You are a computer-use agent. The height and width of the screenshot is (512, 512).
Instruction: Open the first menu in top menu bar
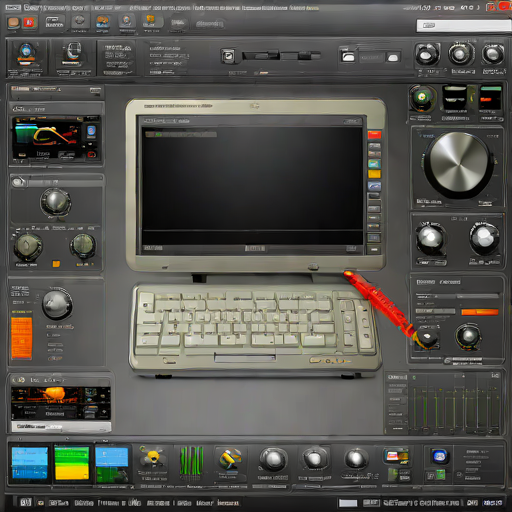pos(13,7)
